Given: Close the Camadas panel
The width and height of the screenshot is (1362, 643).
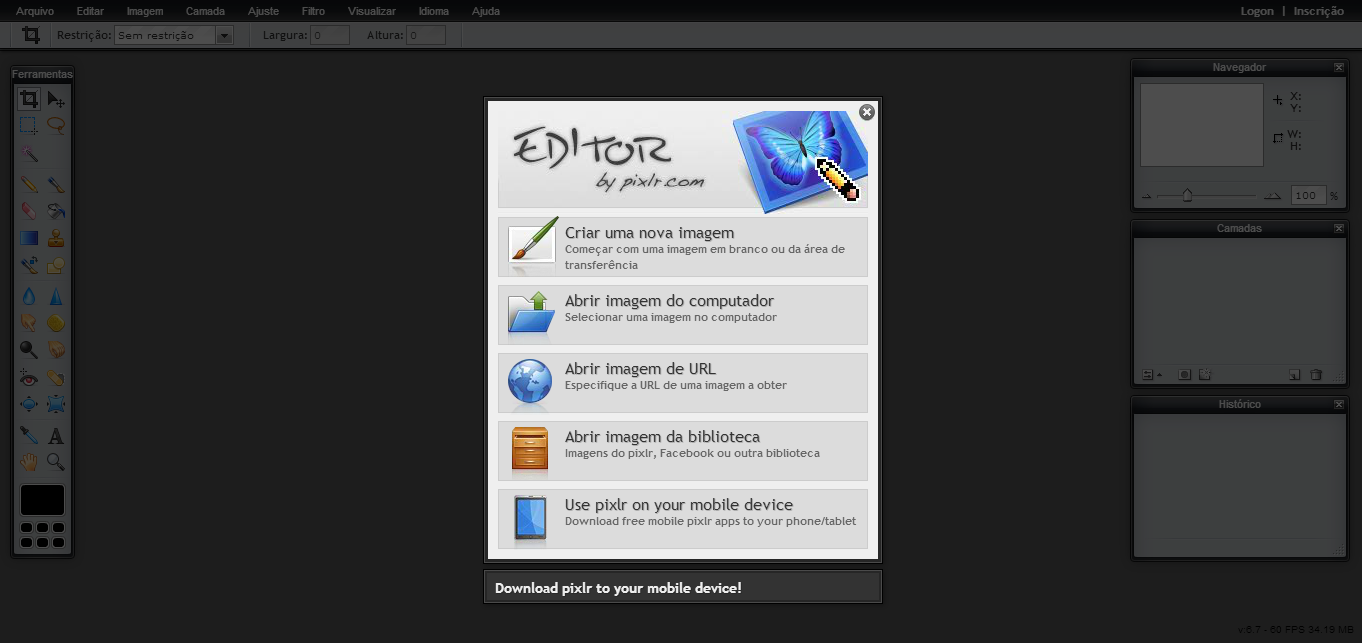Looking at the screenshot, I should pyautogui.click(x=1339, y=229).
